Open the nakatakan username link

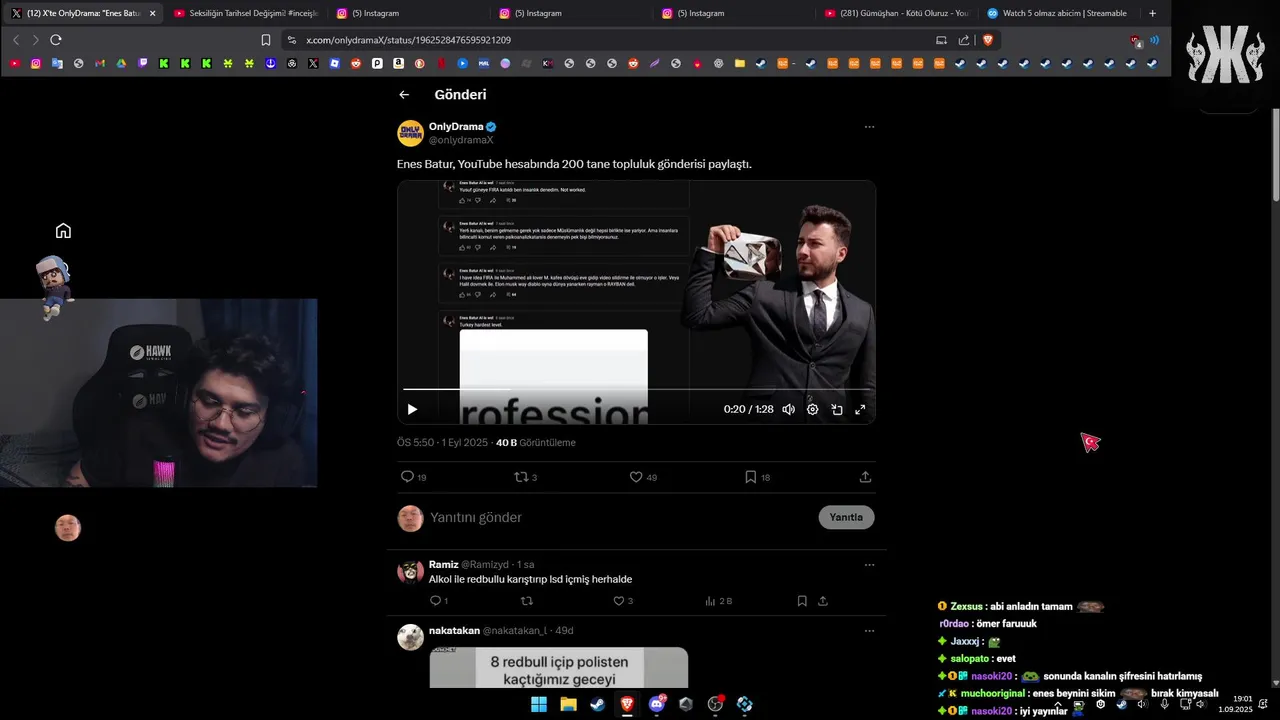click(454, 631)
